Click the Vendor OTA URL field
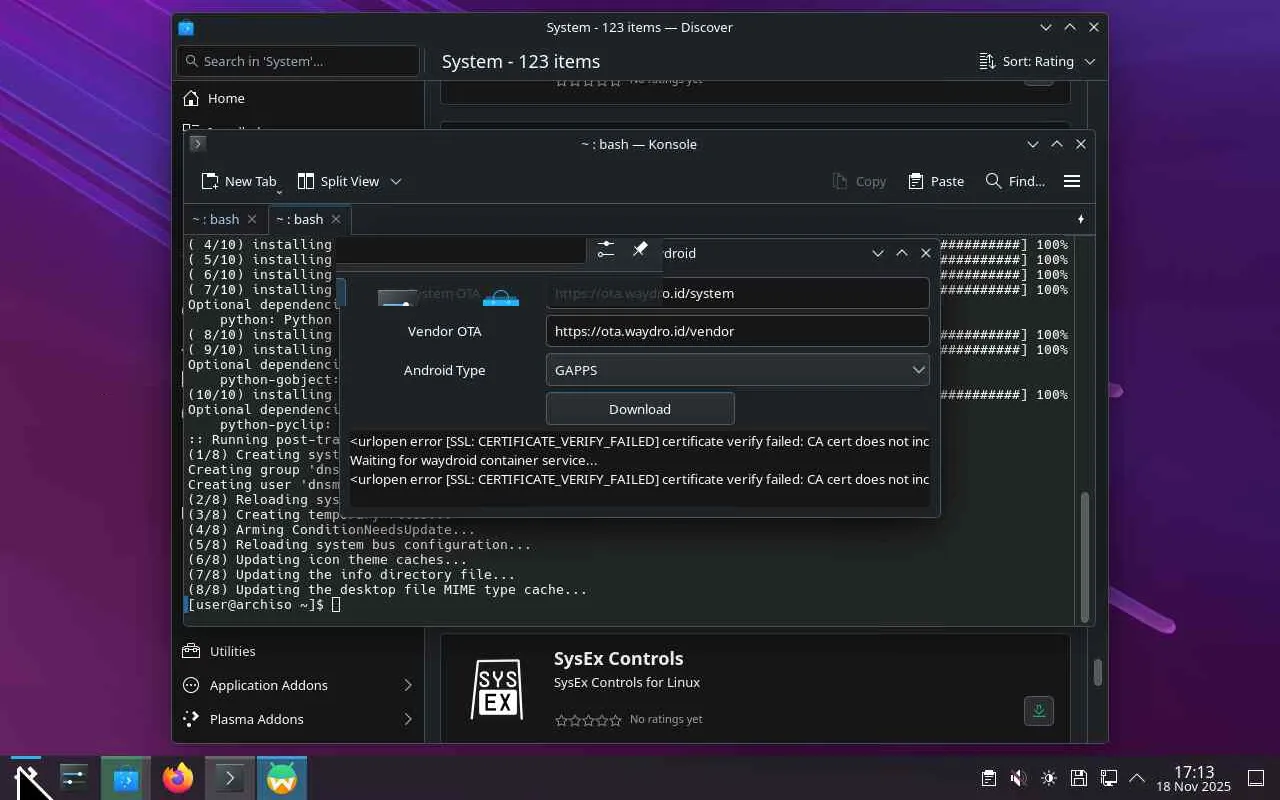The image size is (1280, 800). tap(737, 331)
